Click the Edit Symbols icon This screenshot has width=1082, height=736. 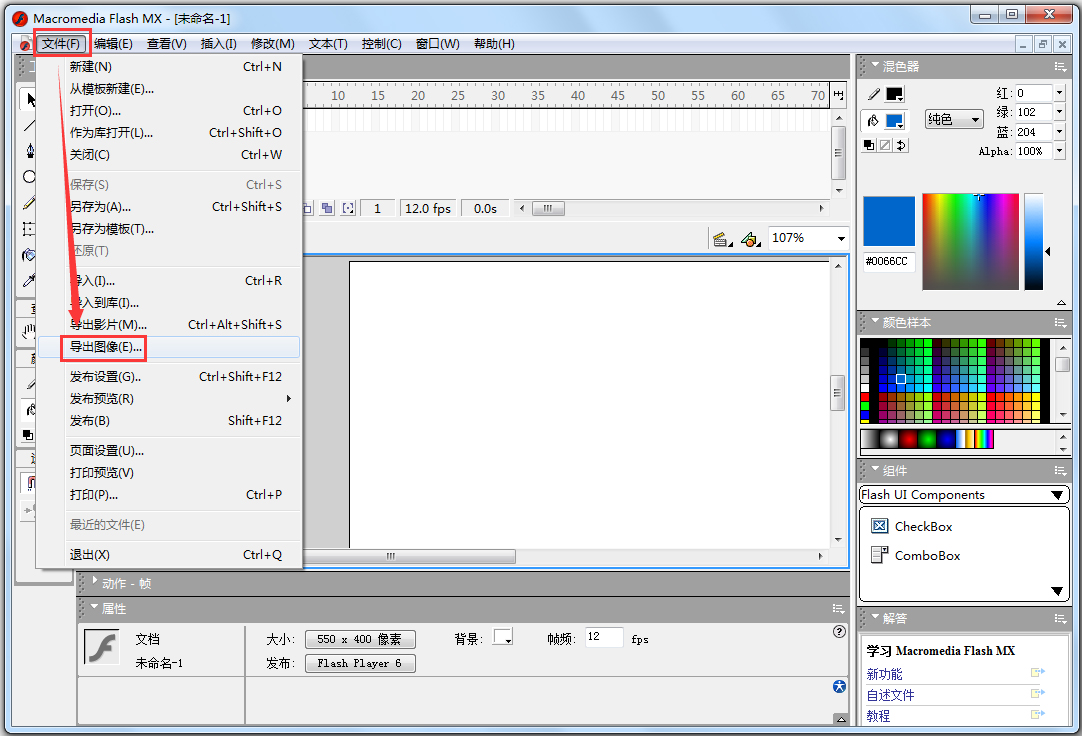click(751, 239)
